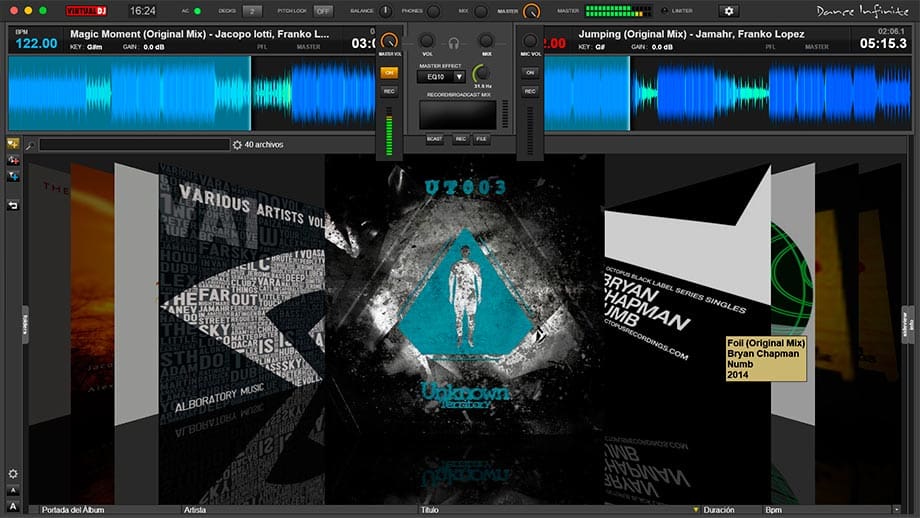920x518 pixels.
Task: Click the headphone VOL knob
Action: pos(427,41)
